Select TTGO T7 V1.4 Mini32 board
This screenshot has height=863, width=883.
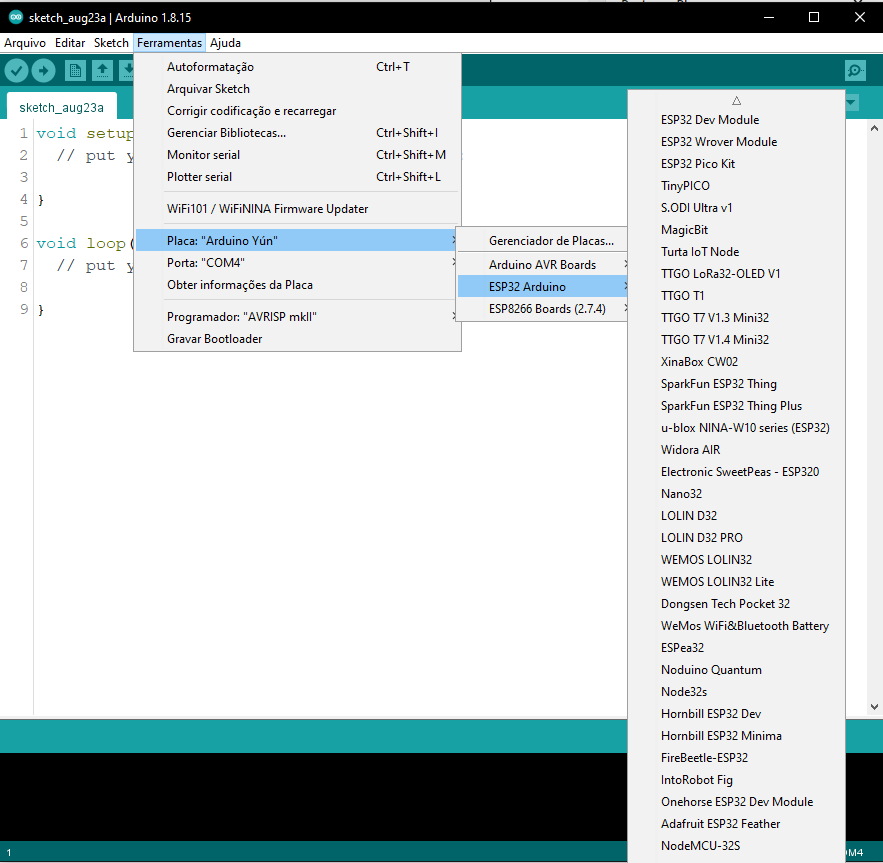pos(737,340)
